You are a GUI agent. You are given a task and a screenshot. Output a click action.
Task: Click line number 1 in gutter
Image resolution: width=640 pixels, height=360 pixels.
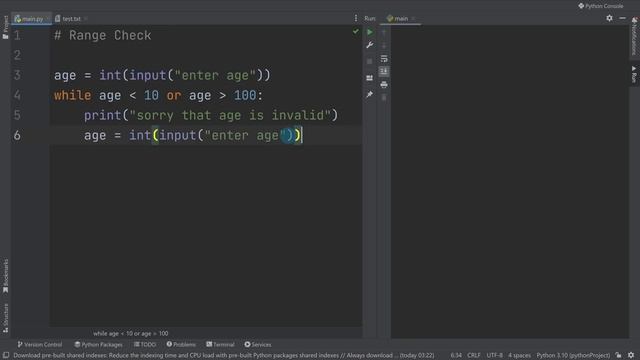pyautogui.click(x=17, y=36)
